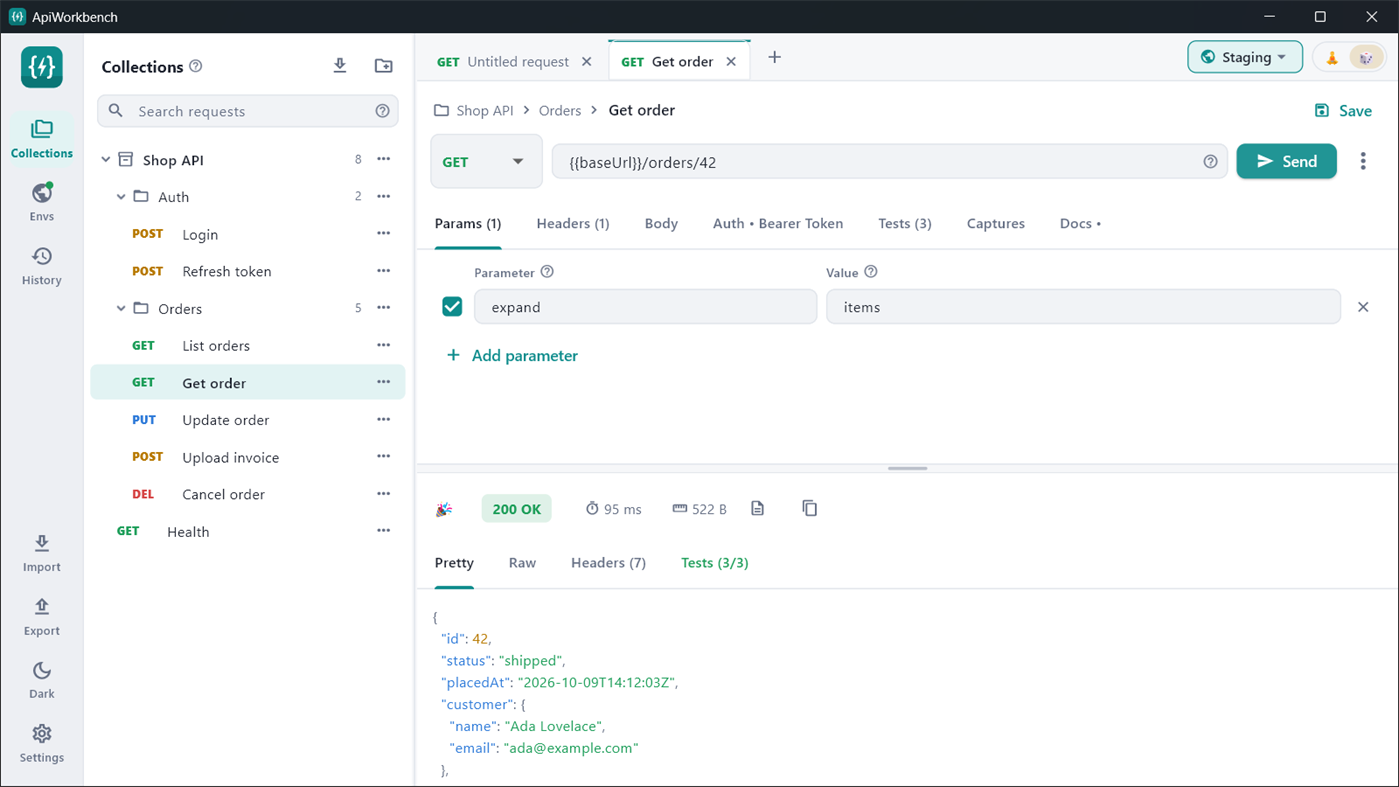Collapse the Shop API collection

106,160
